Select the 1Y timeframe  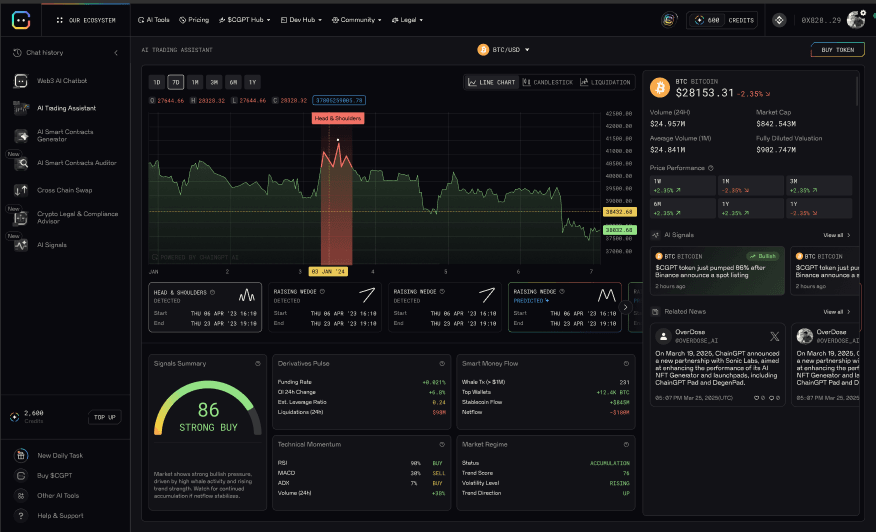253,82
